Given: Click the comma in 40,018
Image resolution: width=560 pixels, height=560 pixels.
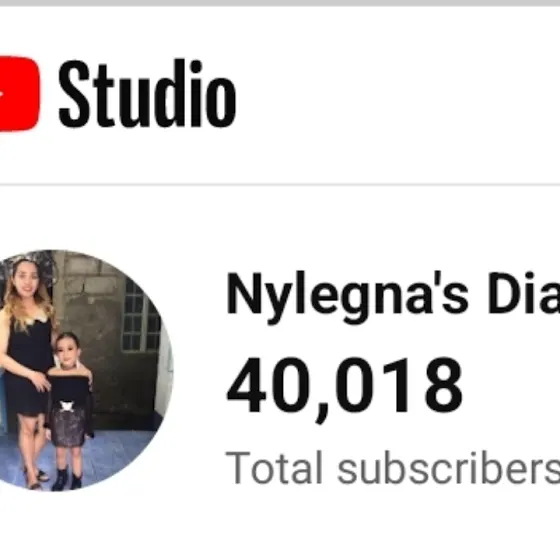Looking at the screenshot, I should [x=321, y=414].
